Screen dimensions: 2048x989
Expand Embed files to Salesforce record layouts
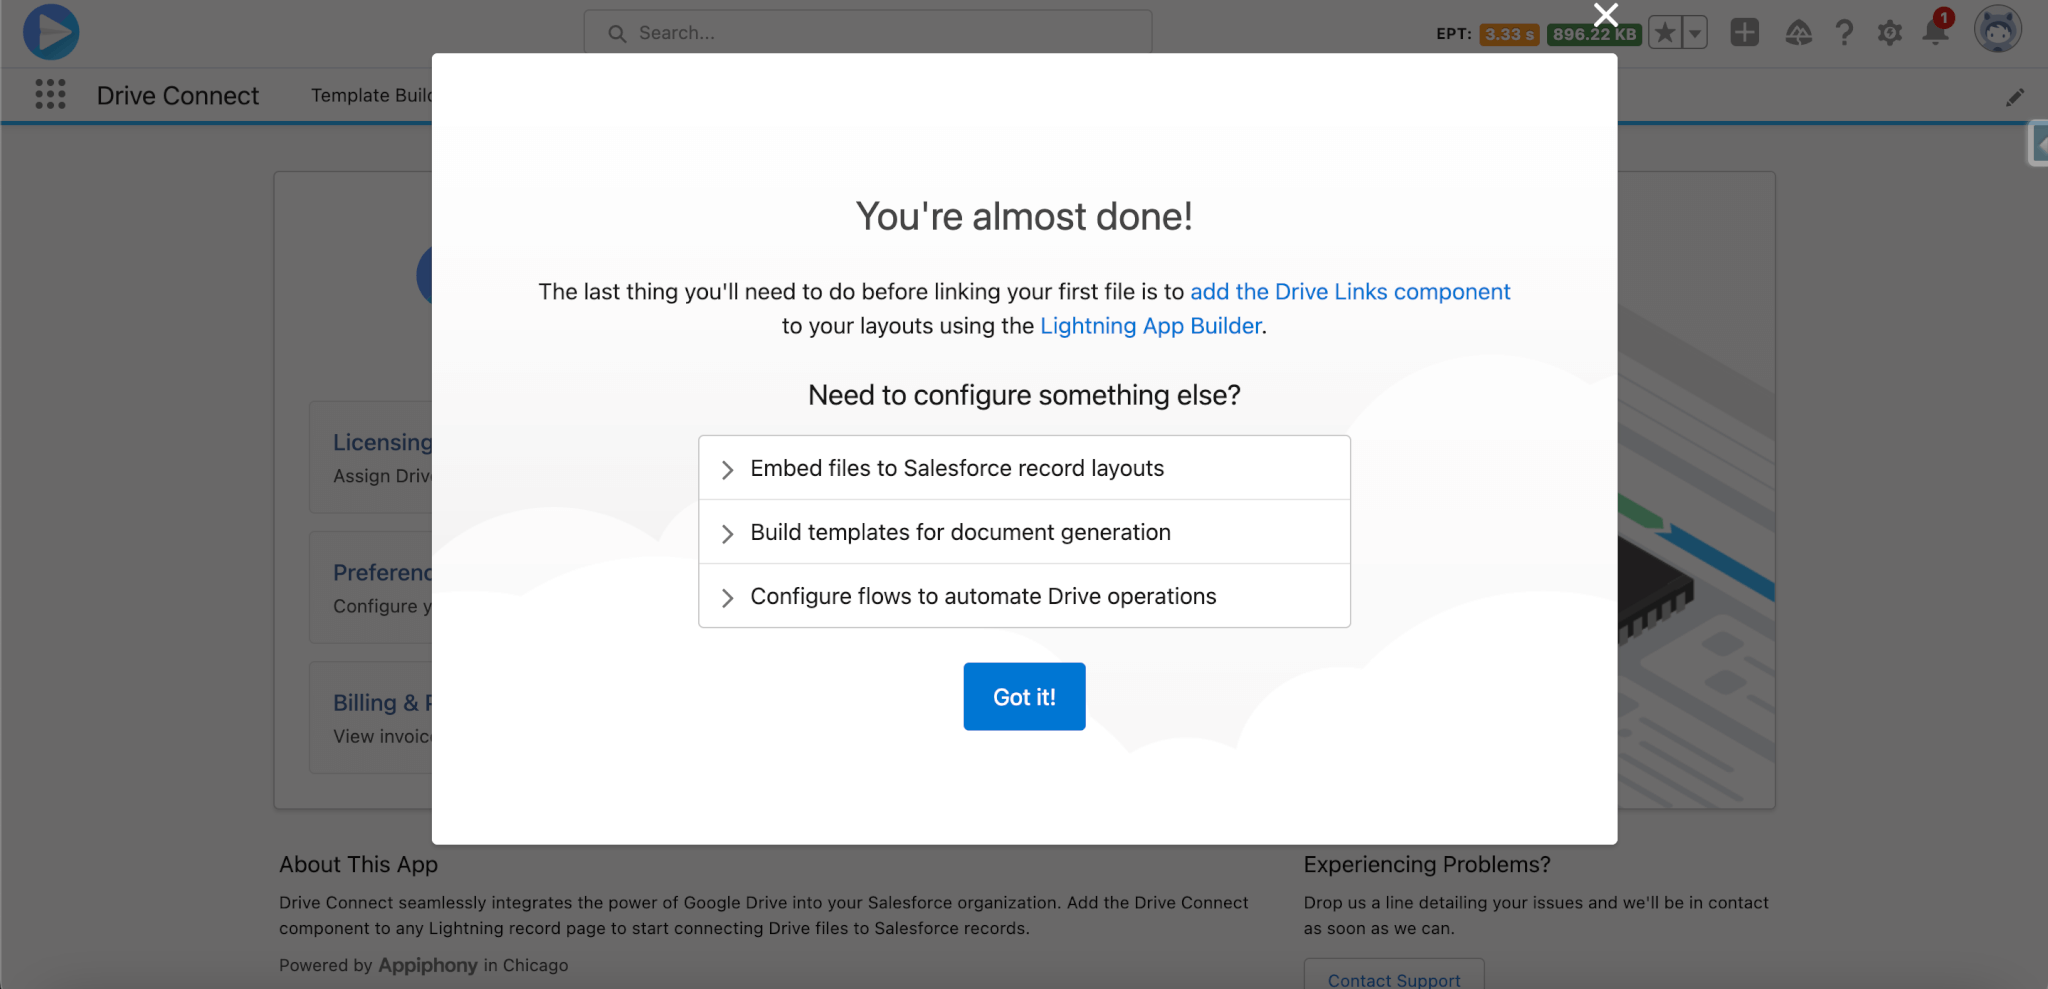click(x=1024, y=468)
